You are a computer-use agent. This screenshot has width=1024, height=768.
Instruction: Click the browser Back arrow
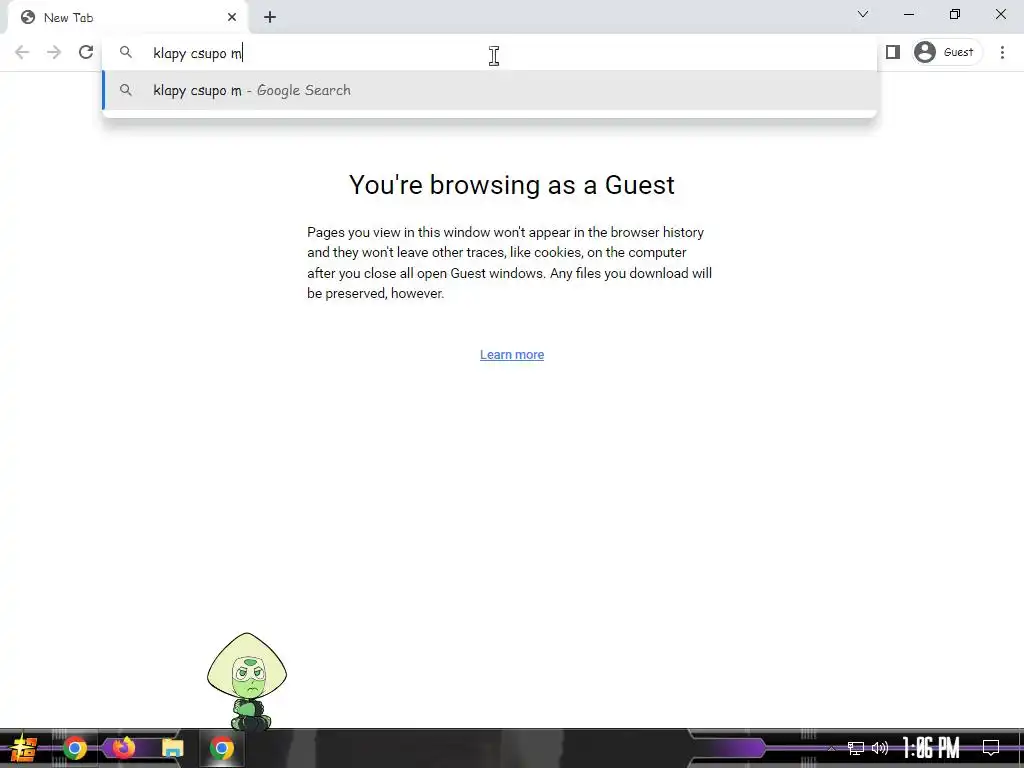pos(22,52)
